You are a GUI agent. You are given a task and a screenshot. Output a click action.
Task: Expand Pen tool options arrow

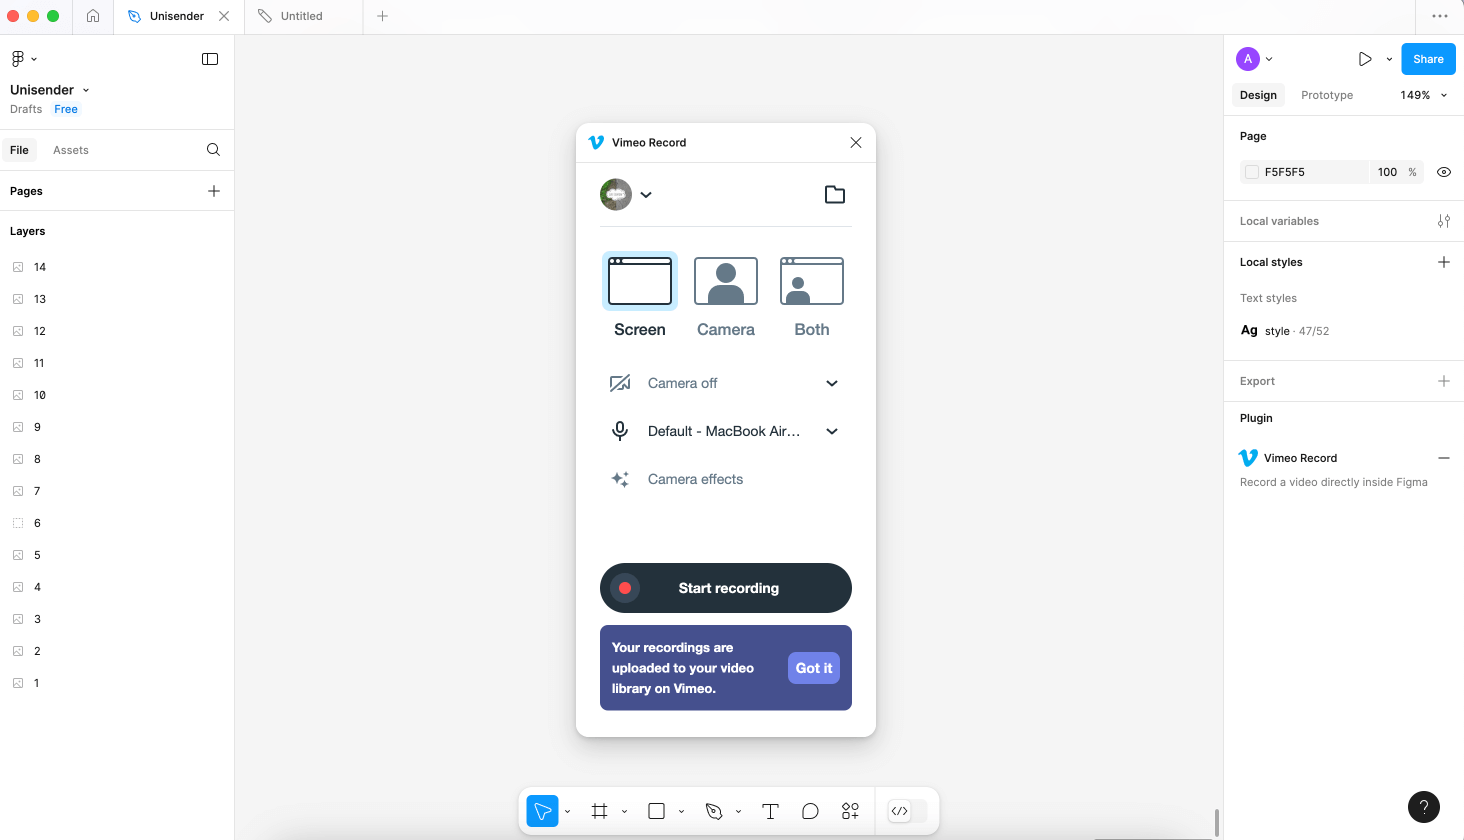tap(738, 811)
